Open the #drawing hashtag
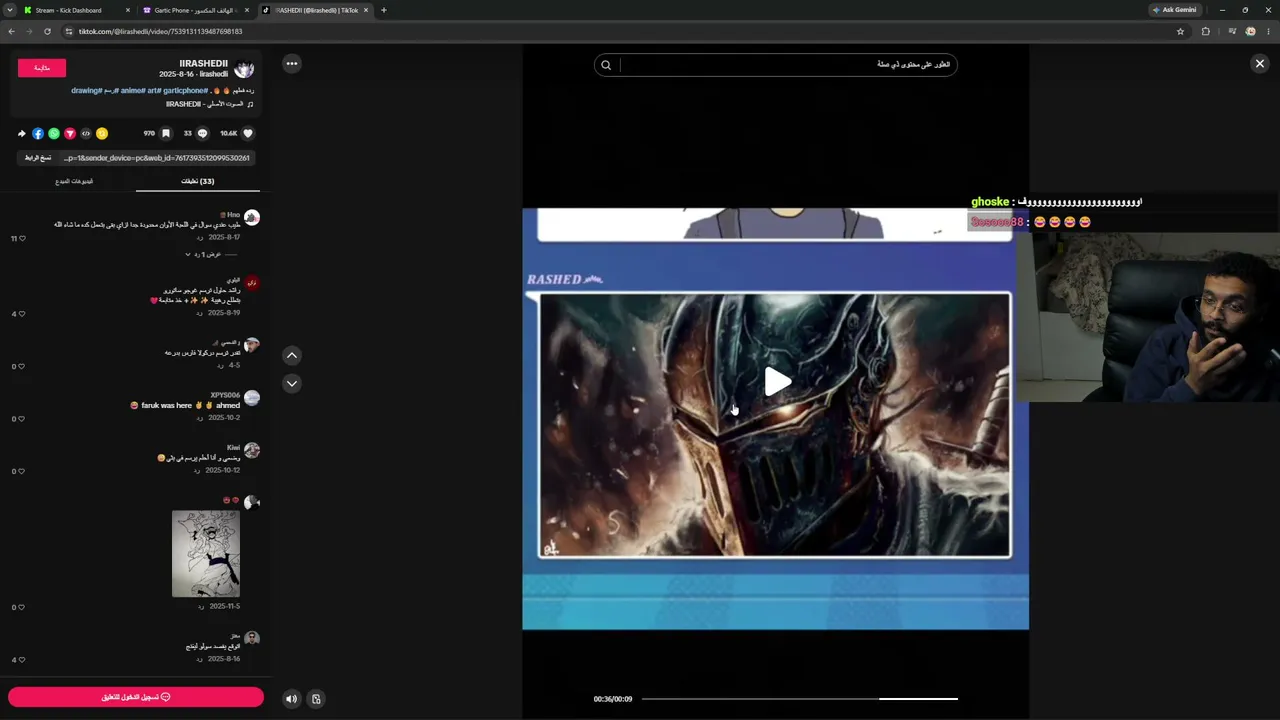The image size is (1280, 720). (86, 90)
